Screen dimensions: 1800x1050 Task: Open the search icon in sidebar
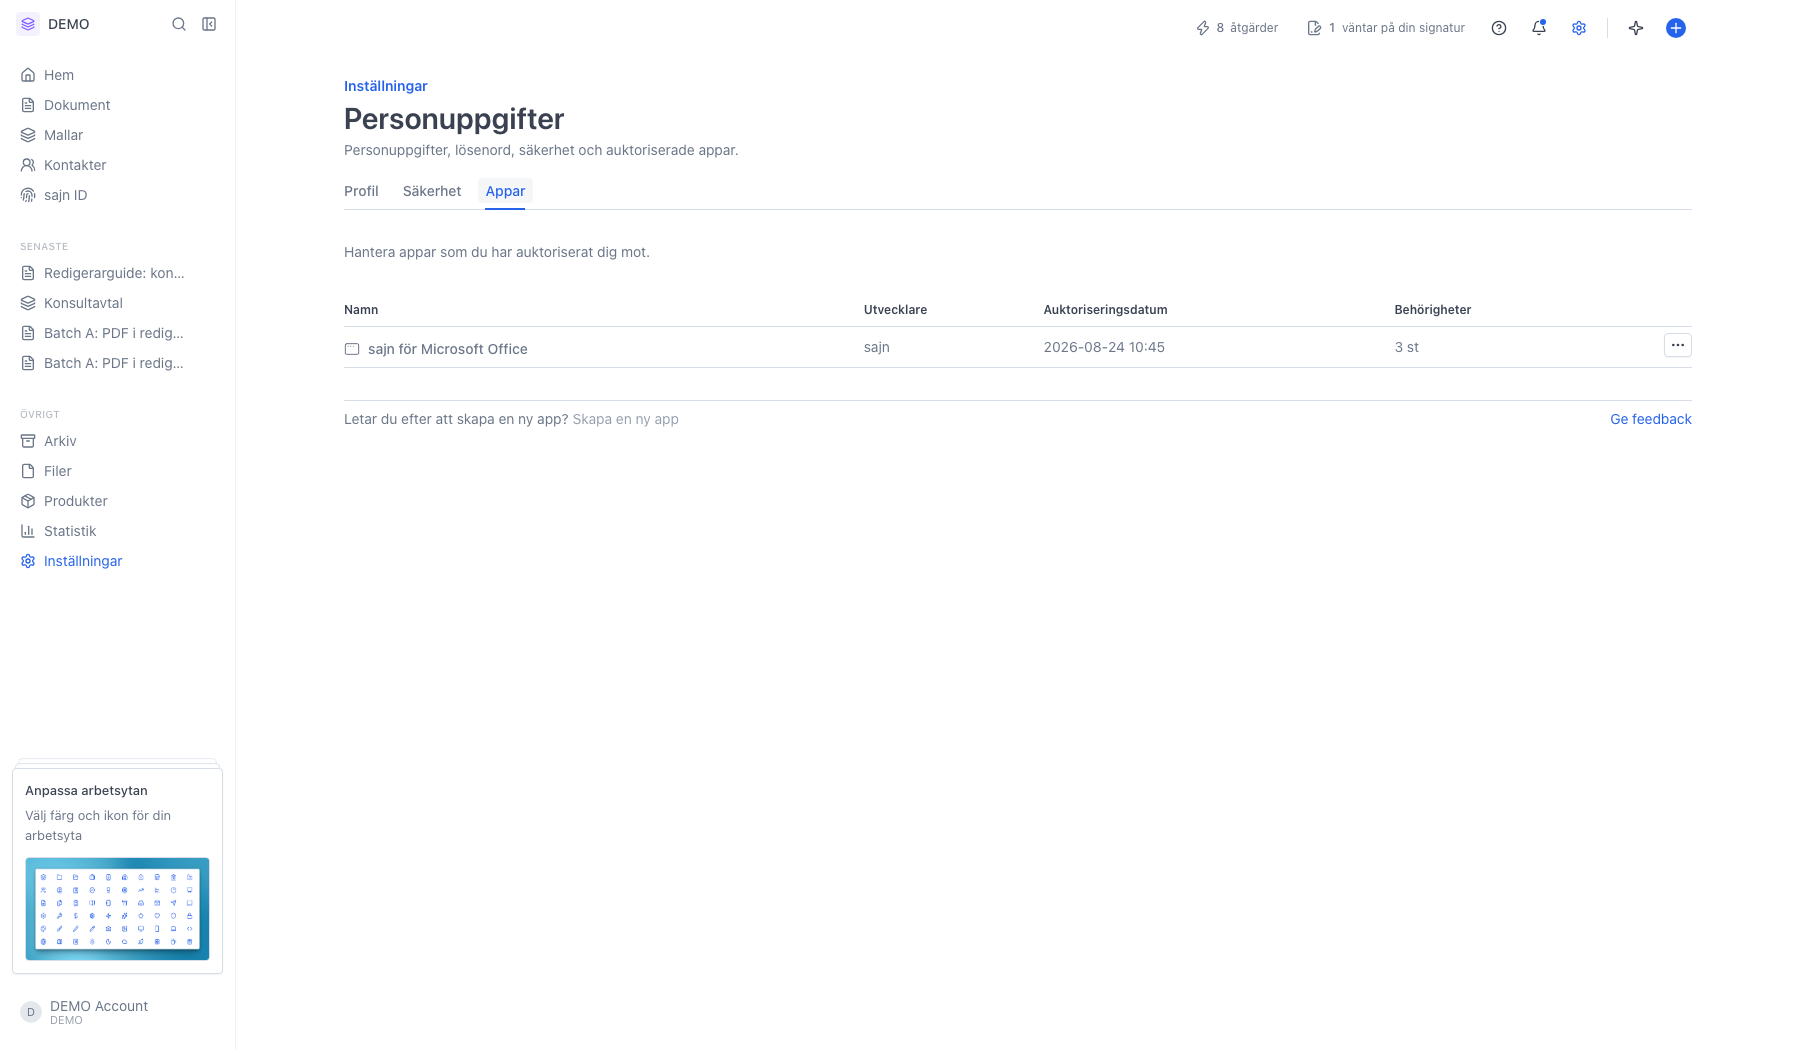pyautogui.click(x=179, y=24)
